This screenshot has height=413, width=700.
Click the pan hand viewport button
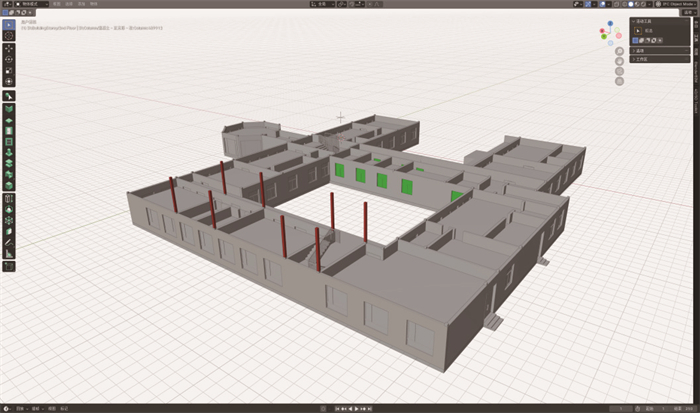click(618, 63)
